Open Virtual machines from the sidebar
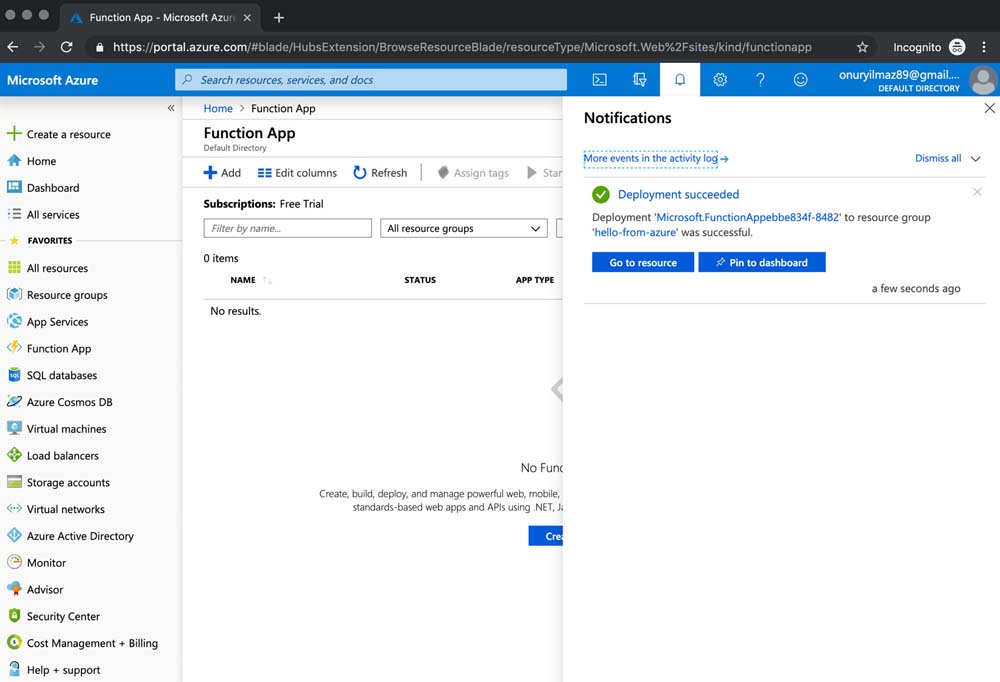This screenshot has width=1000, height=682. click(66, 429)
